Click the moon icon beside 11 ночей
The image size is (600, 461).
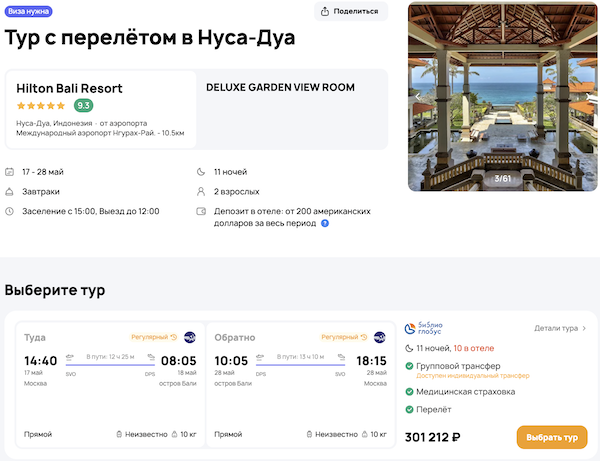[x=203, y=171]
